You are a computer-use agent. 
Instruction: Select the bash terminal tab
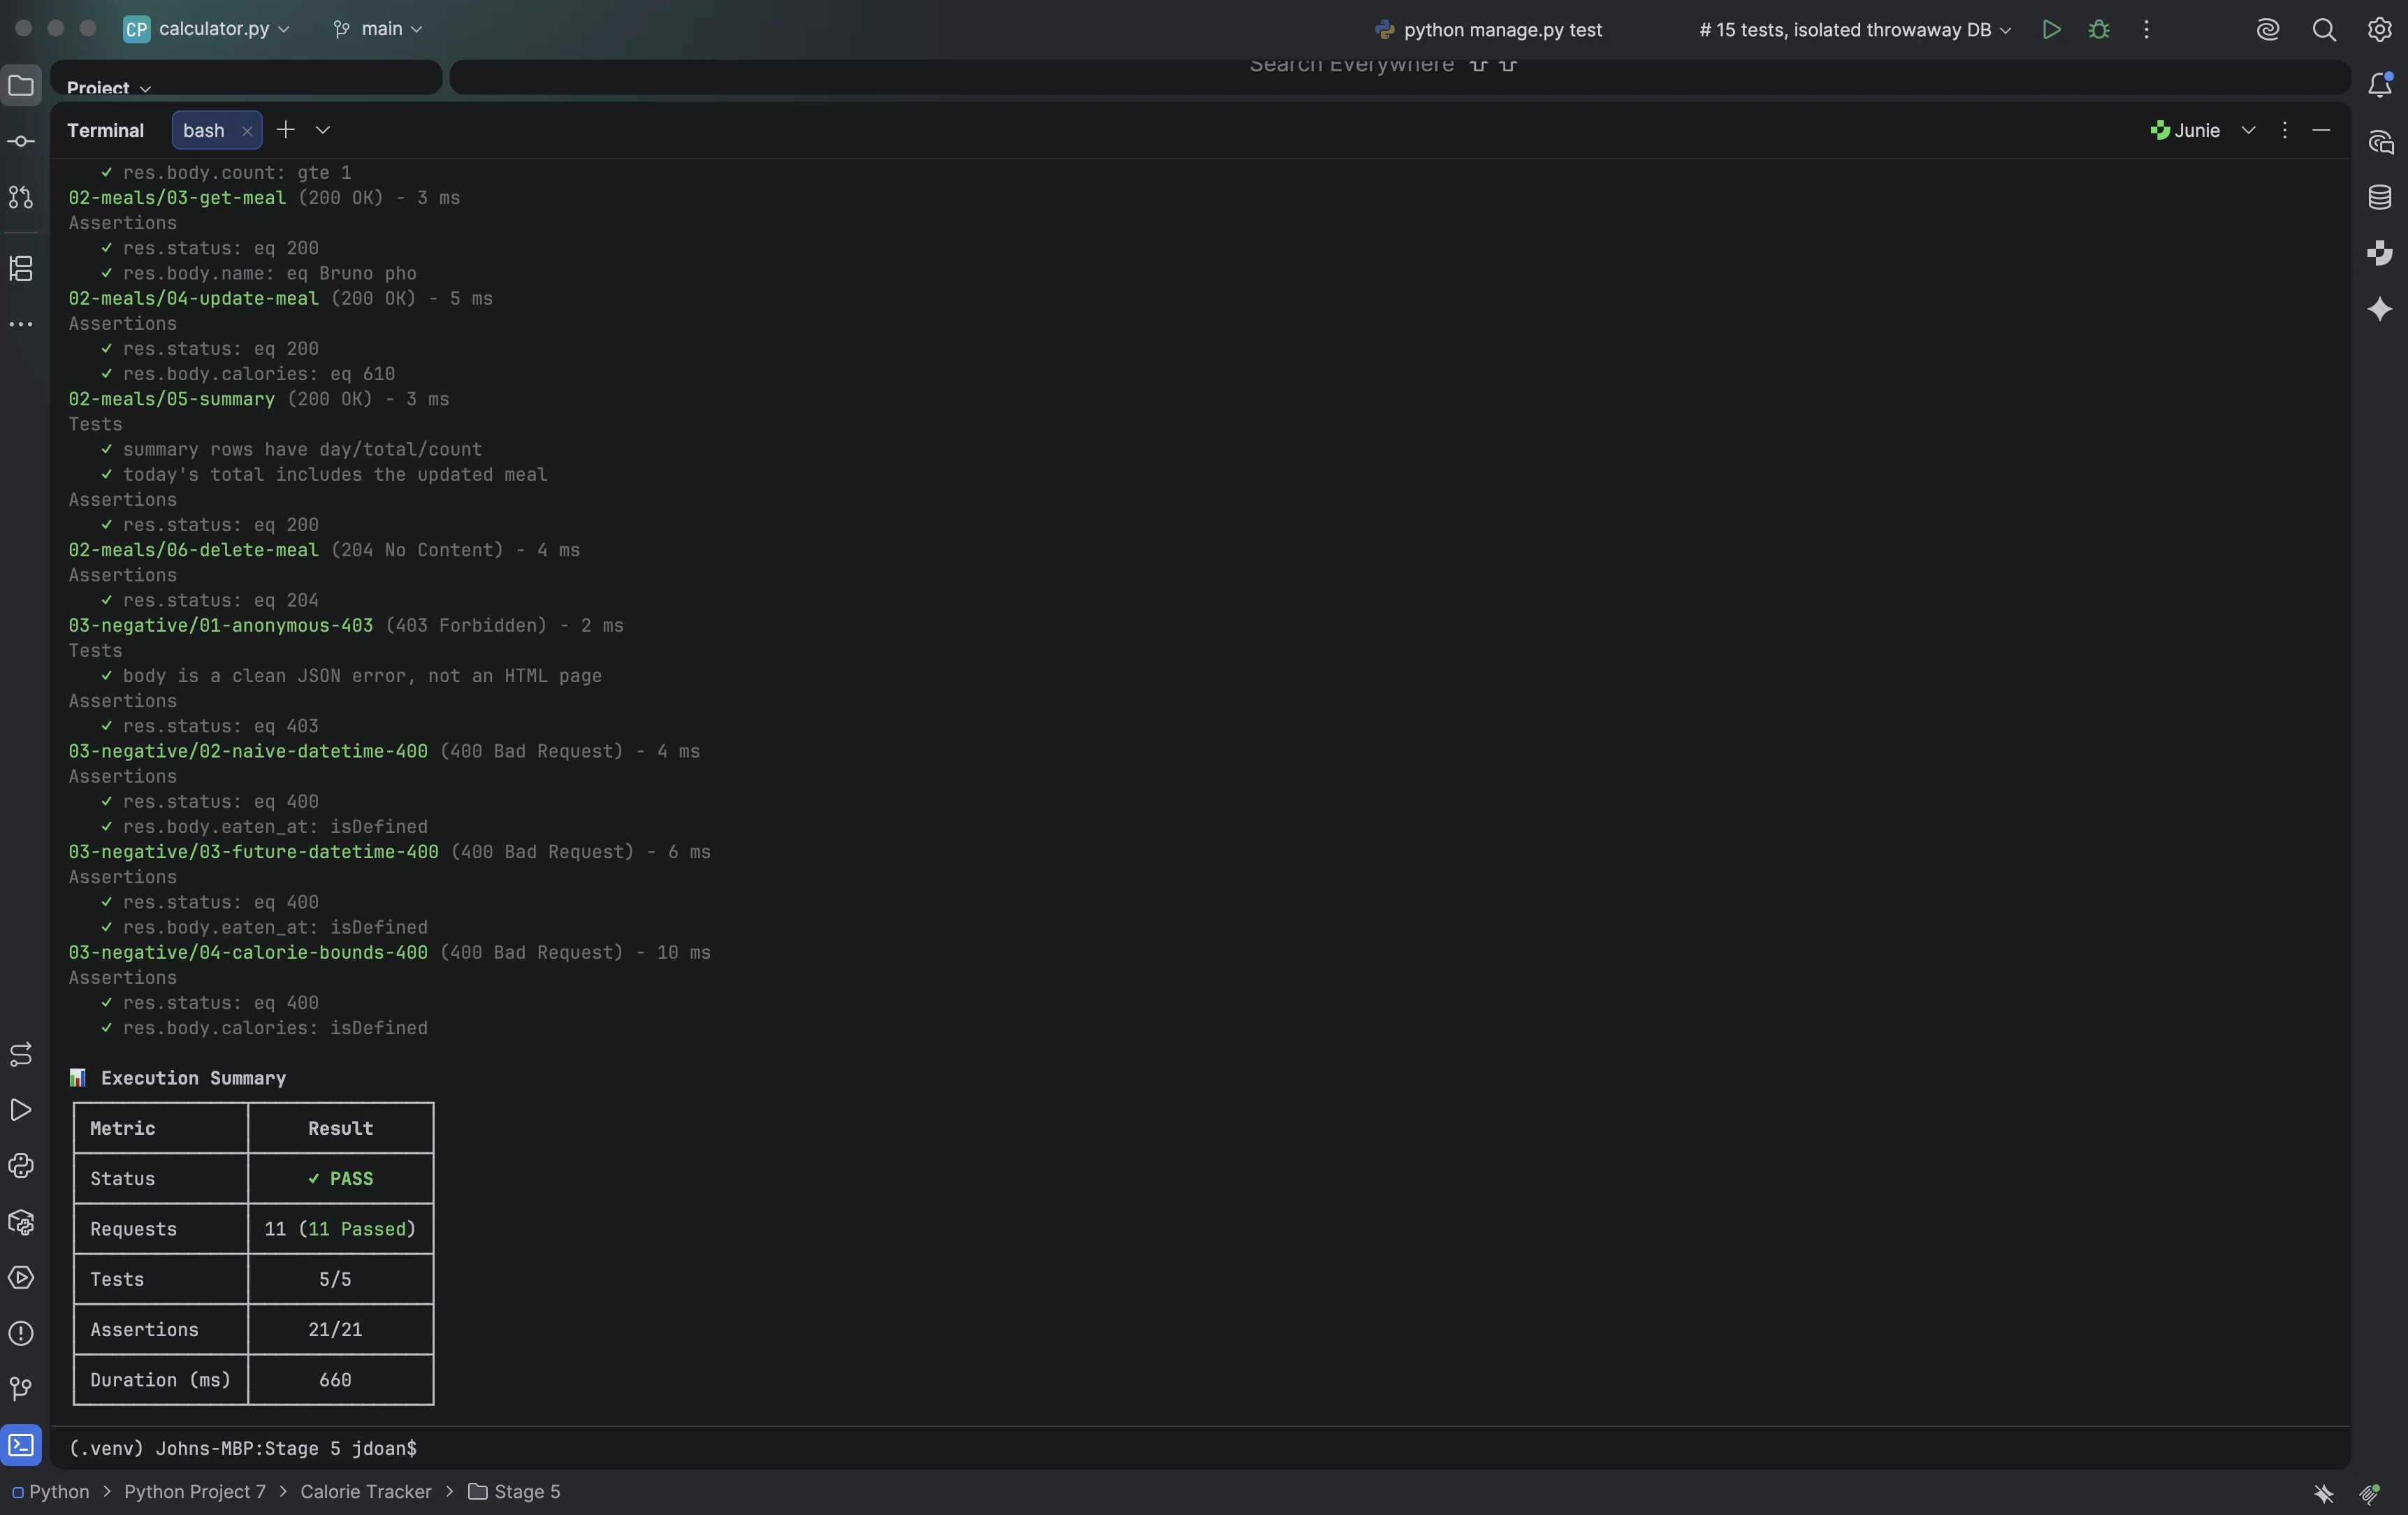pos(204,130)
